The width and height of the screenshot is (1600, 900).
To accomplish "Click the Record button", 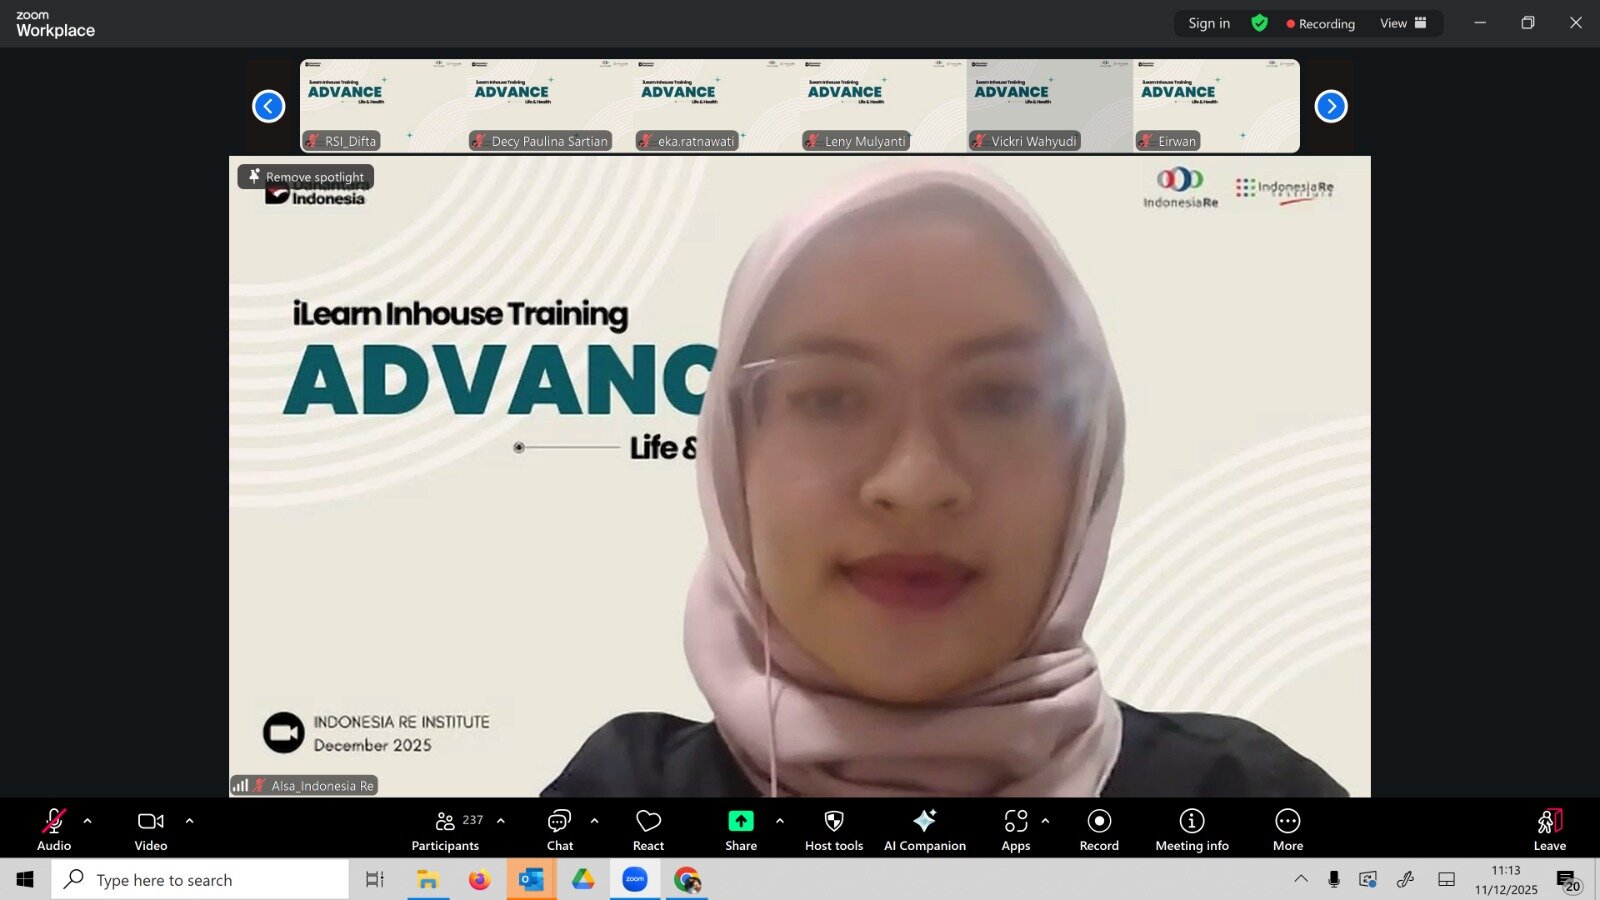I will (x=1099, y=828).
